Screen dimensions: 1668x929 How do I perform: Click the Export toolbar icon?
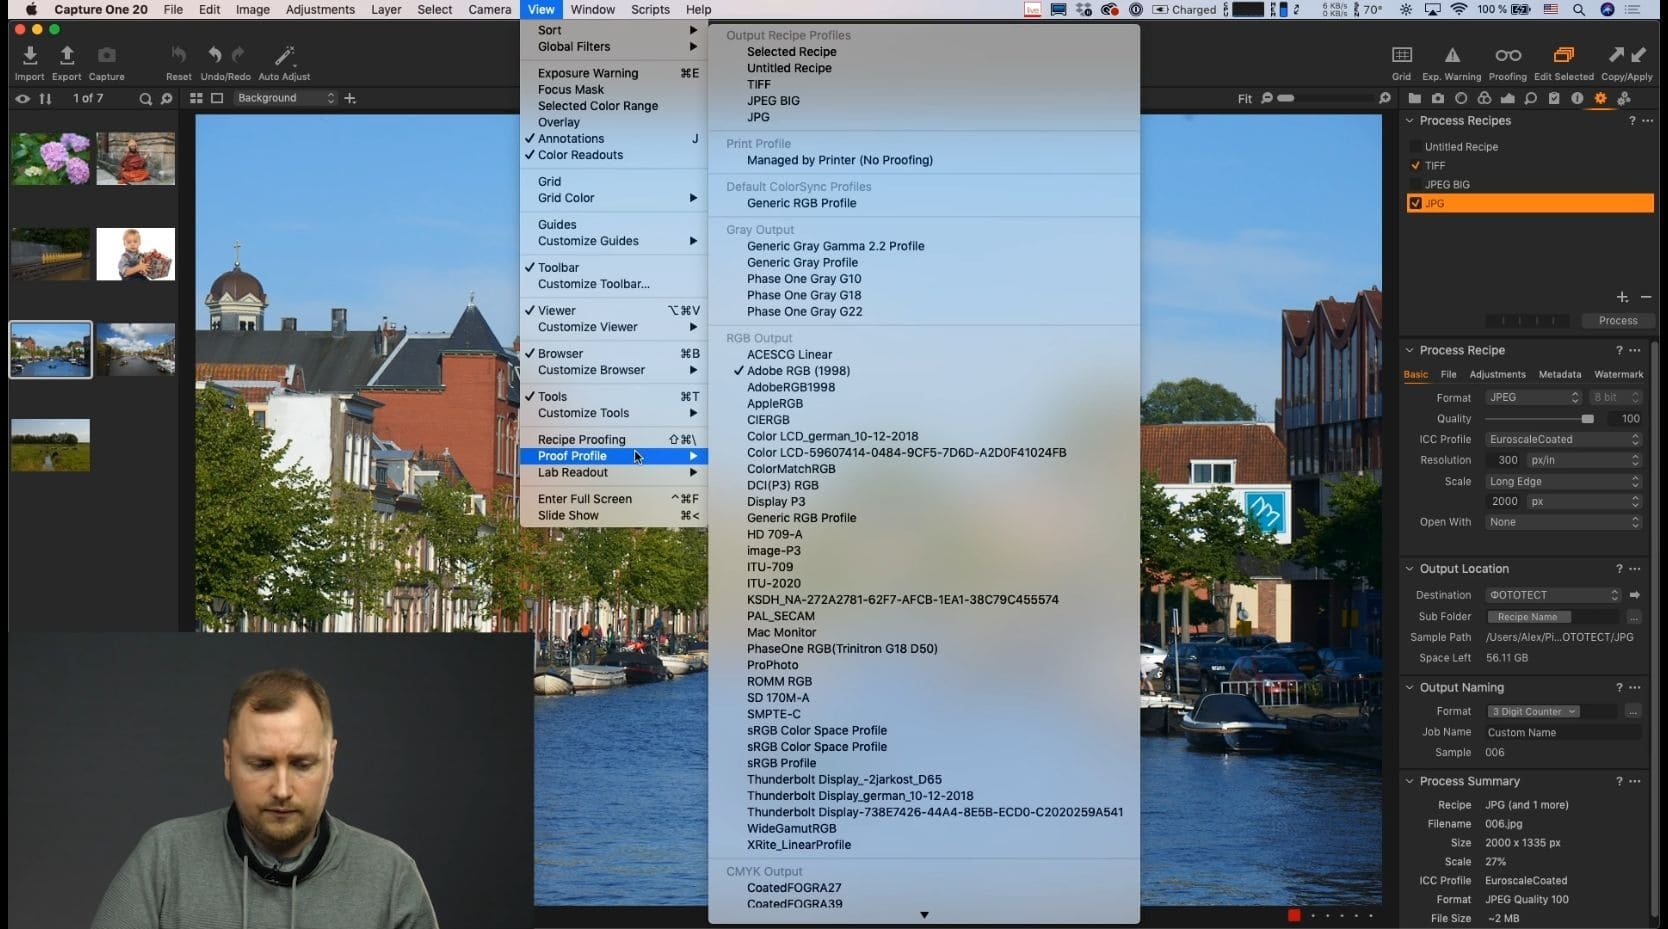[67, 55]
